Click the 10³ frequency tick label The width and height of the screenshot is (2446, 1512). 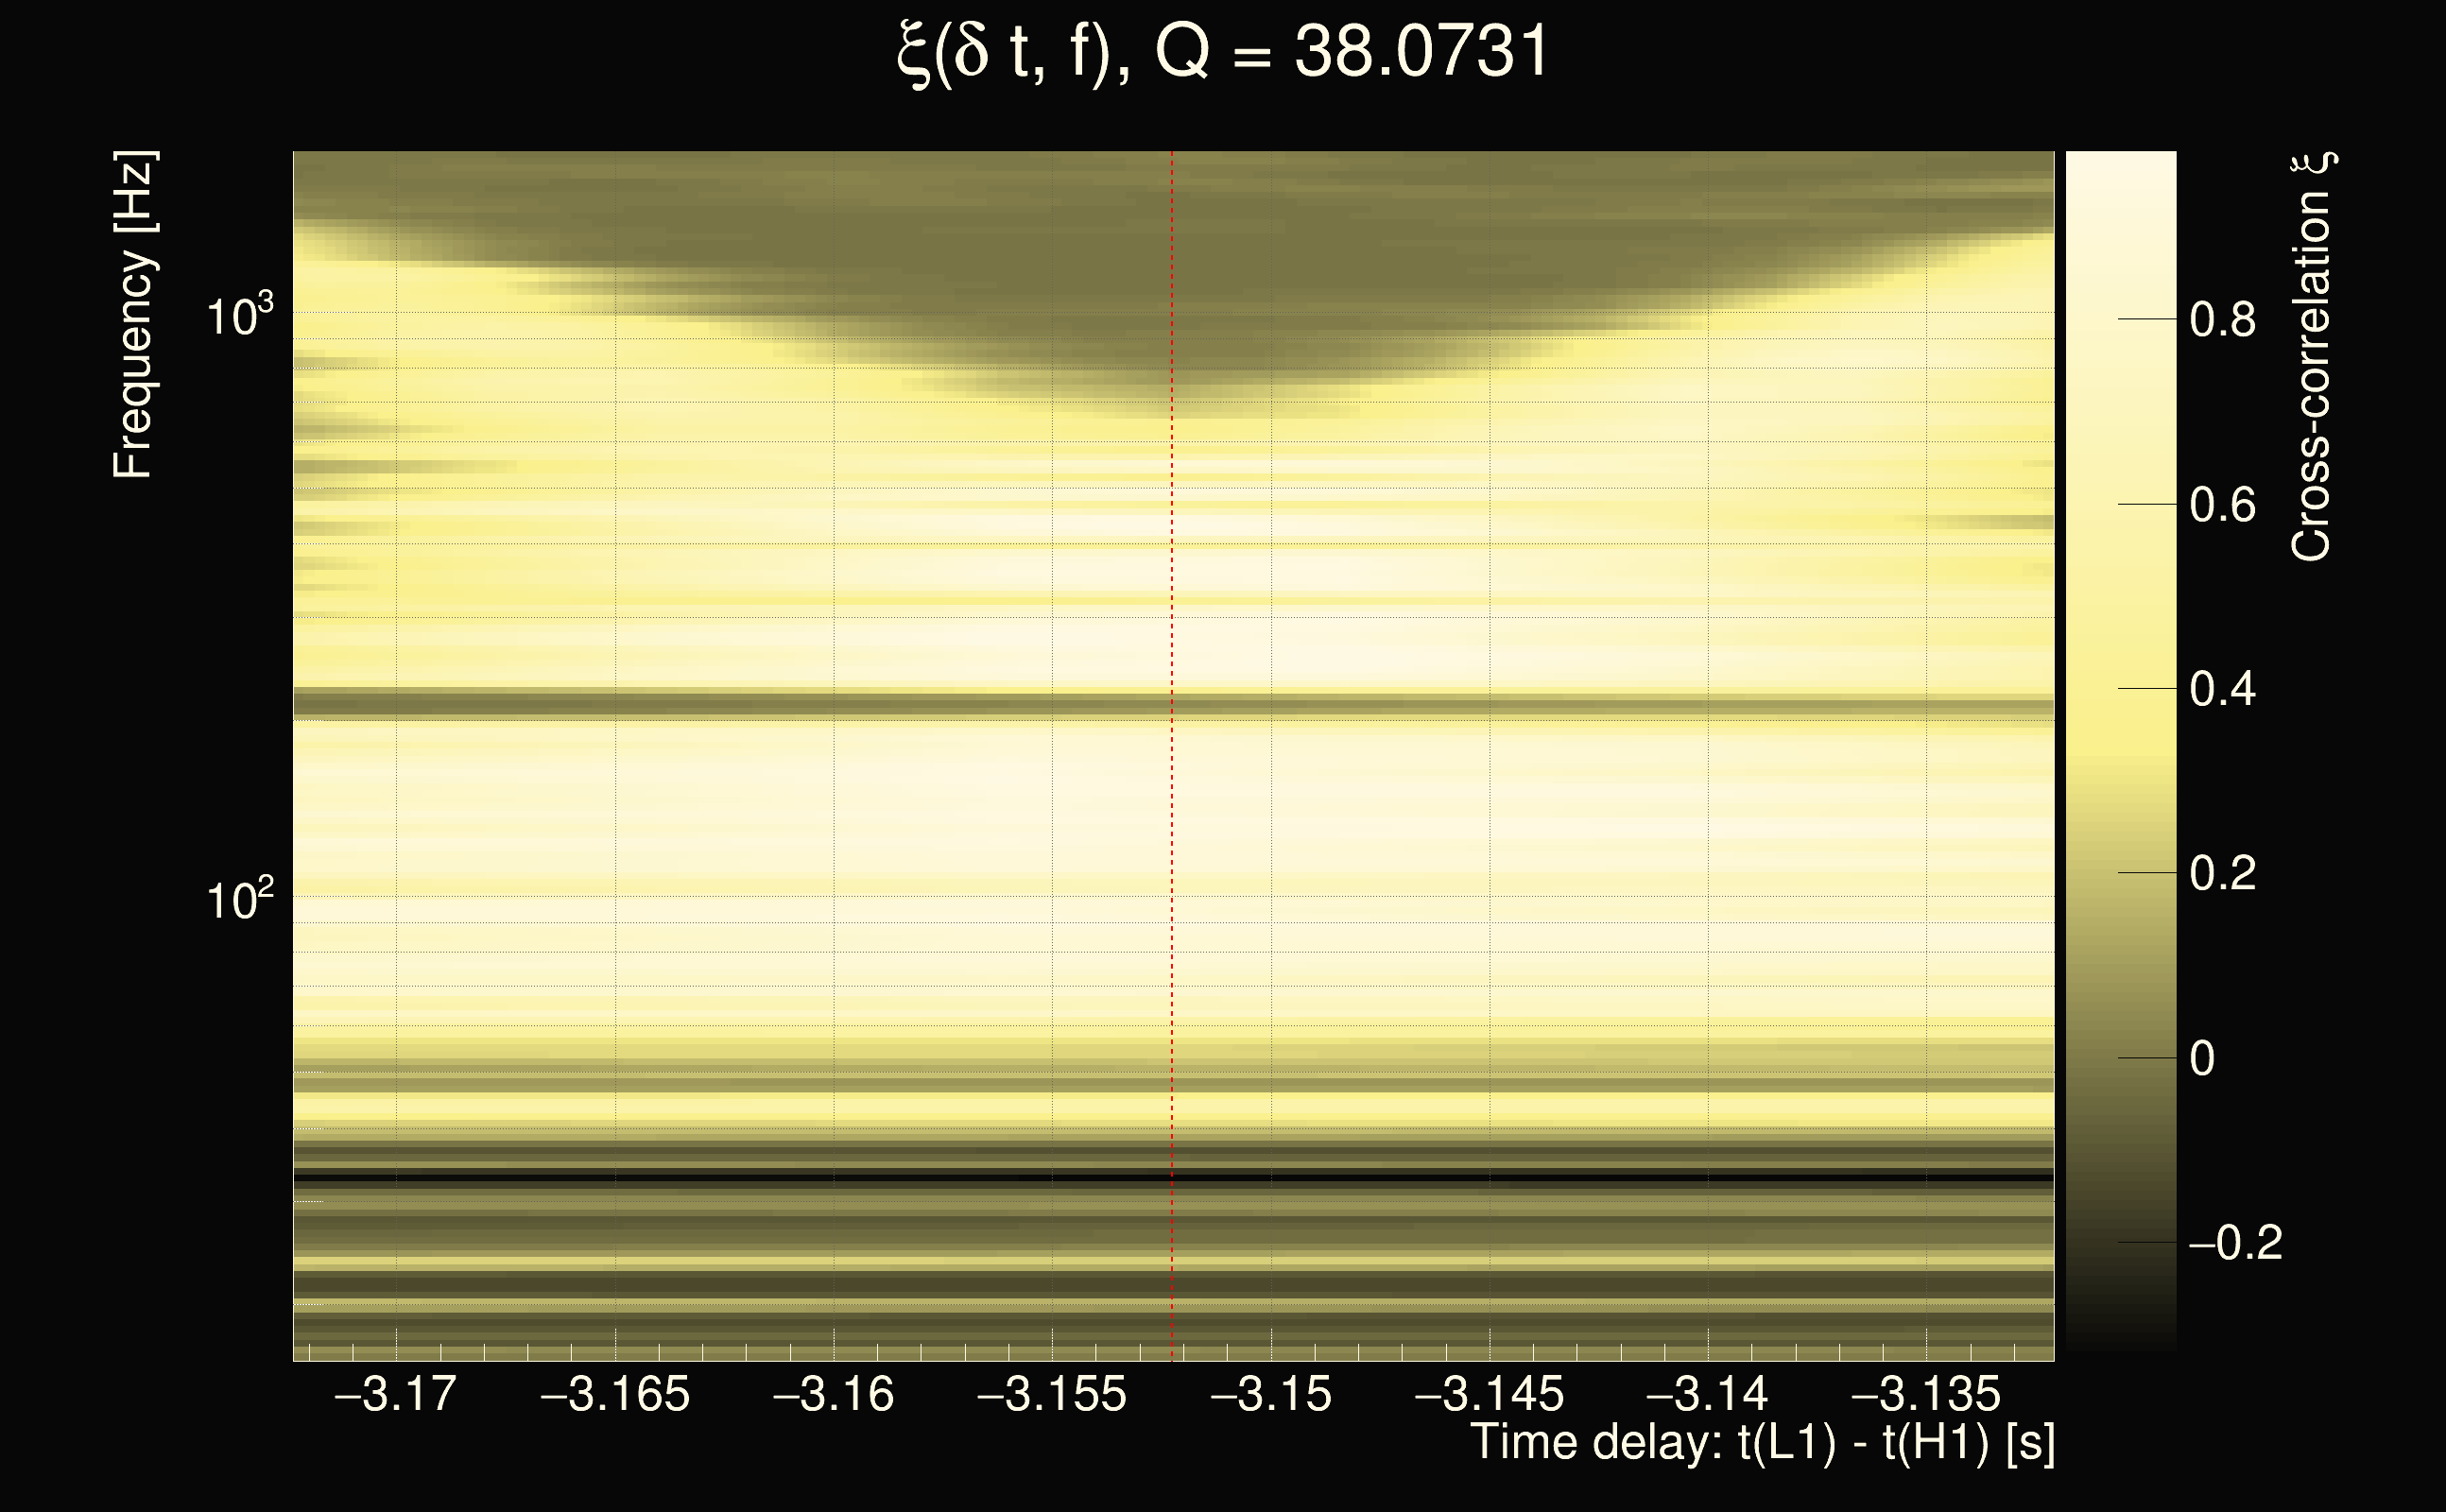tap(239, 317)
